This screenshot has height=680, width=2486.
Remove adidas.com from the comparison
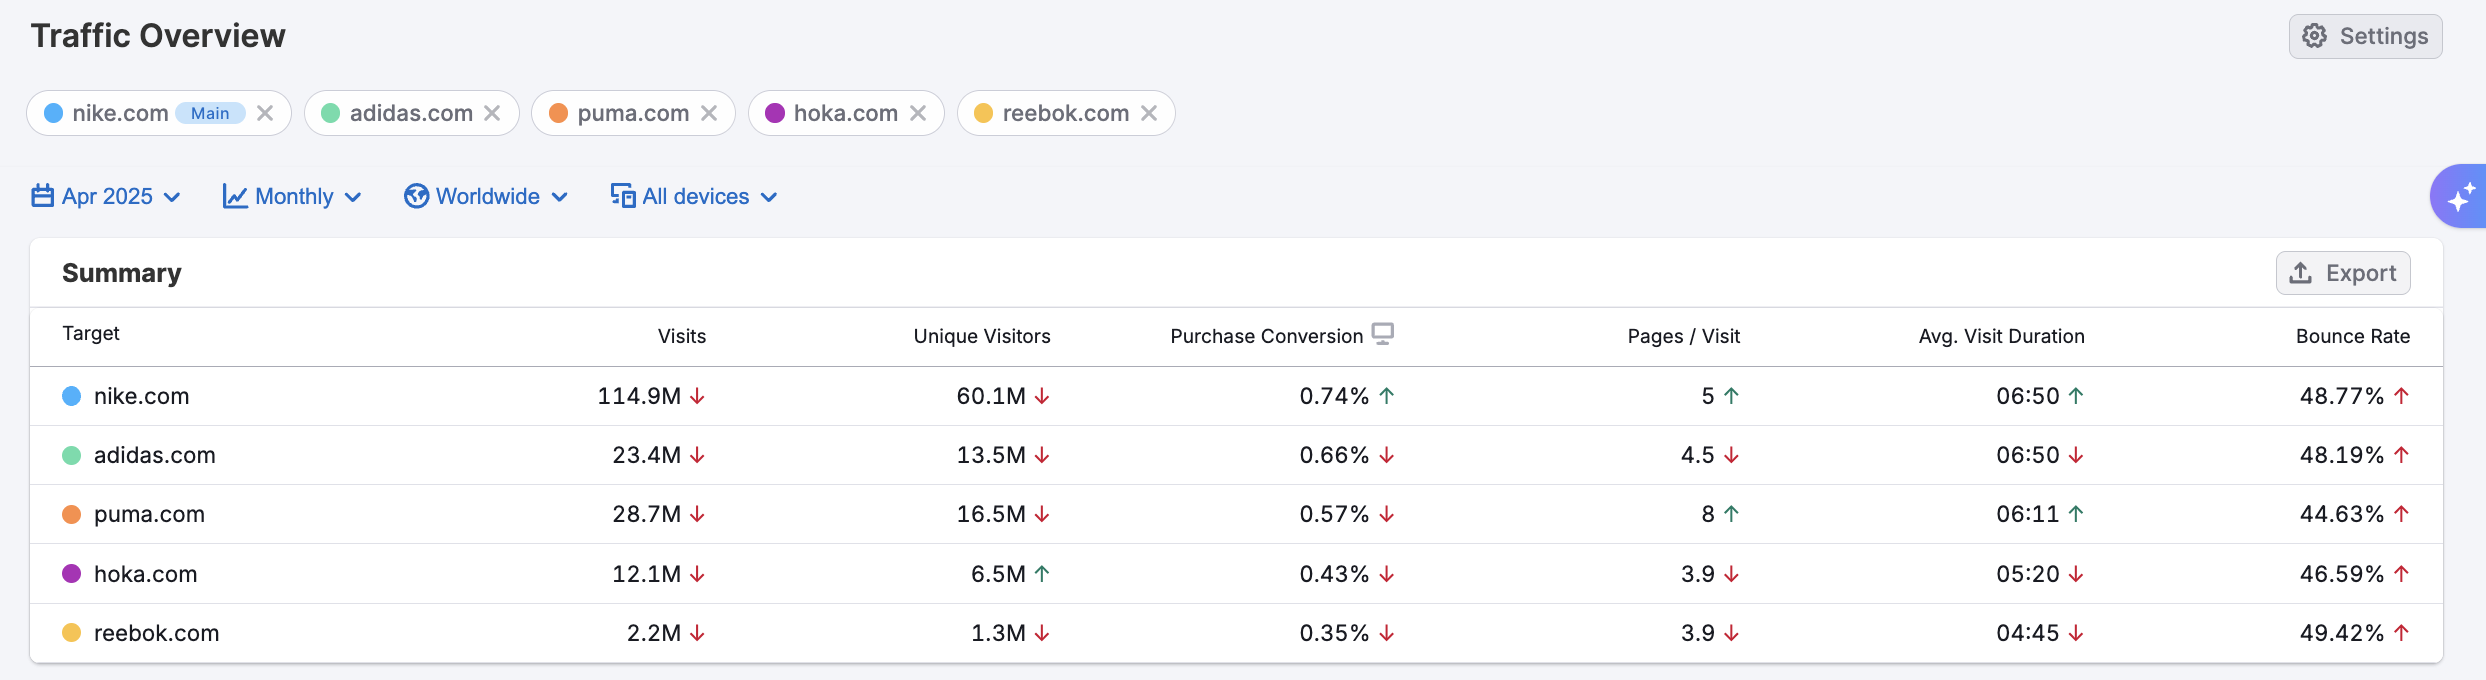(x=492, y=113)
